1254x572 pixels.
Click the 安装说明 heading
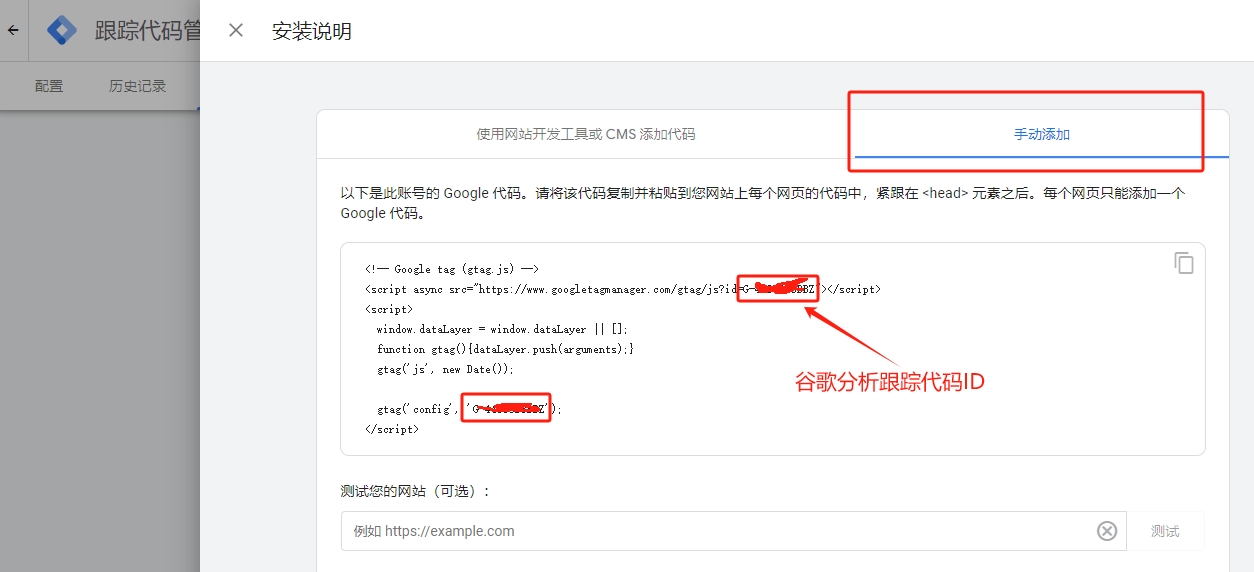pos(312,31)
